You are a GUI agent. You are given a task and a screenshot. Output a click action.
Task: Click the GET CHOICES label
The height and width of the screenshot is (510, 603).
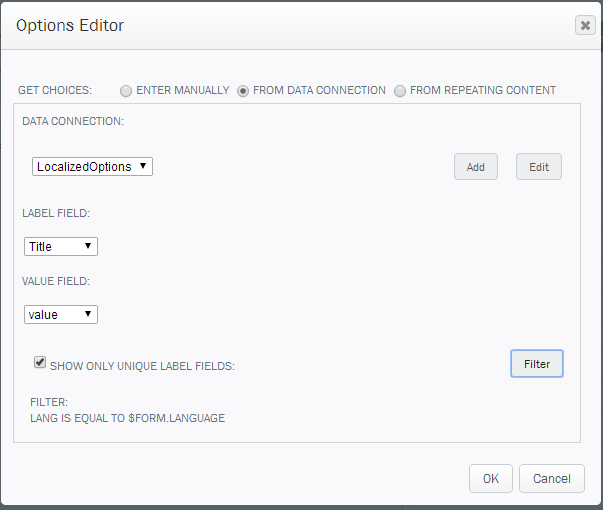(55, 90)
